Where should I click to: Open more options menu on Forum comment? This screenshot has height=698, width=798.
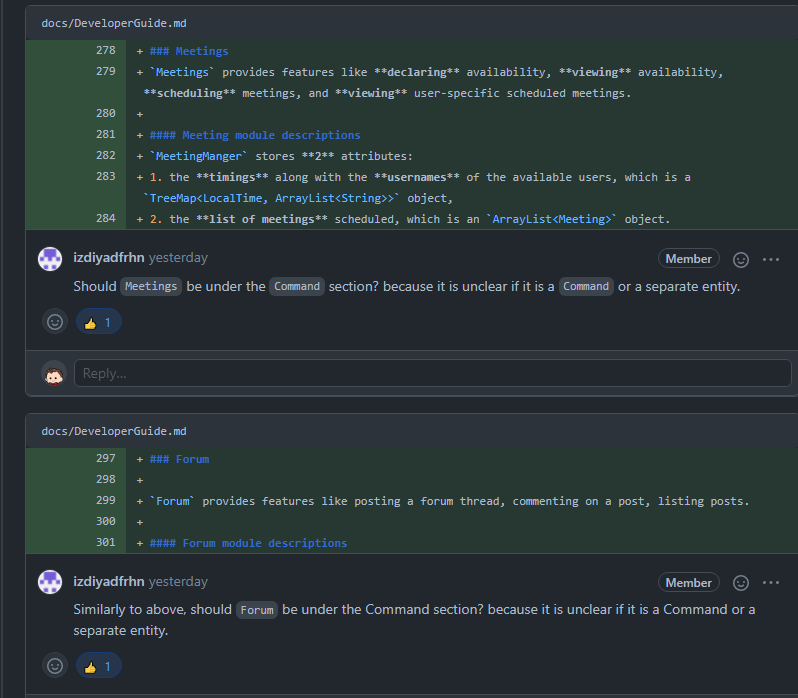coord(771,583)
